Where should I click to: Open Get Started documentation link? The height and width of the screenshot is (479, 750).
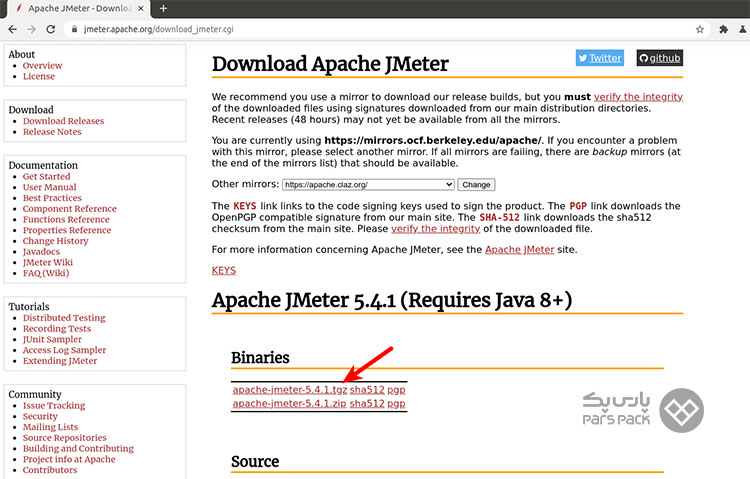(x=46, y=177)
